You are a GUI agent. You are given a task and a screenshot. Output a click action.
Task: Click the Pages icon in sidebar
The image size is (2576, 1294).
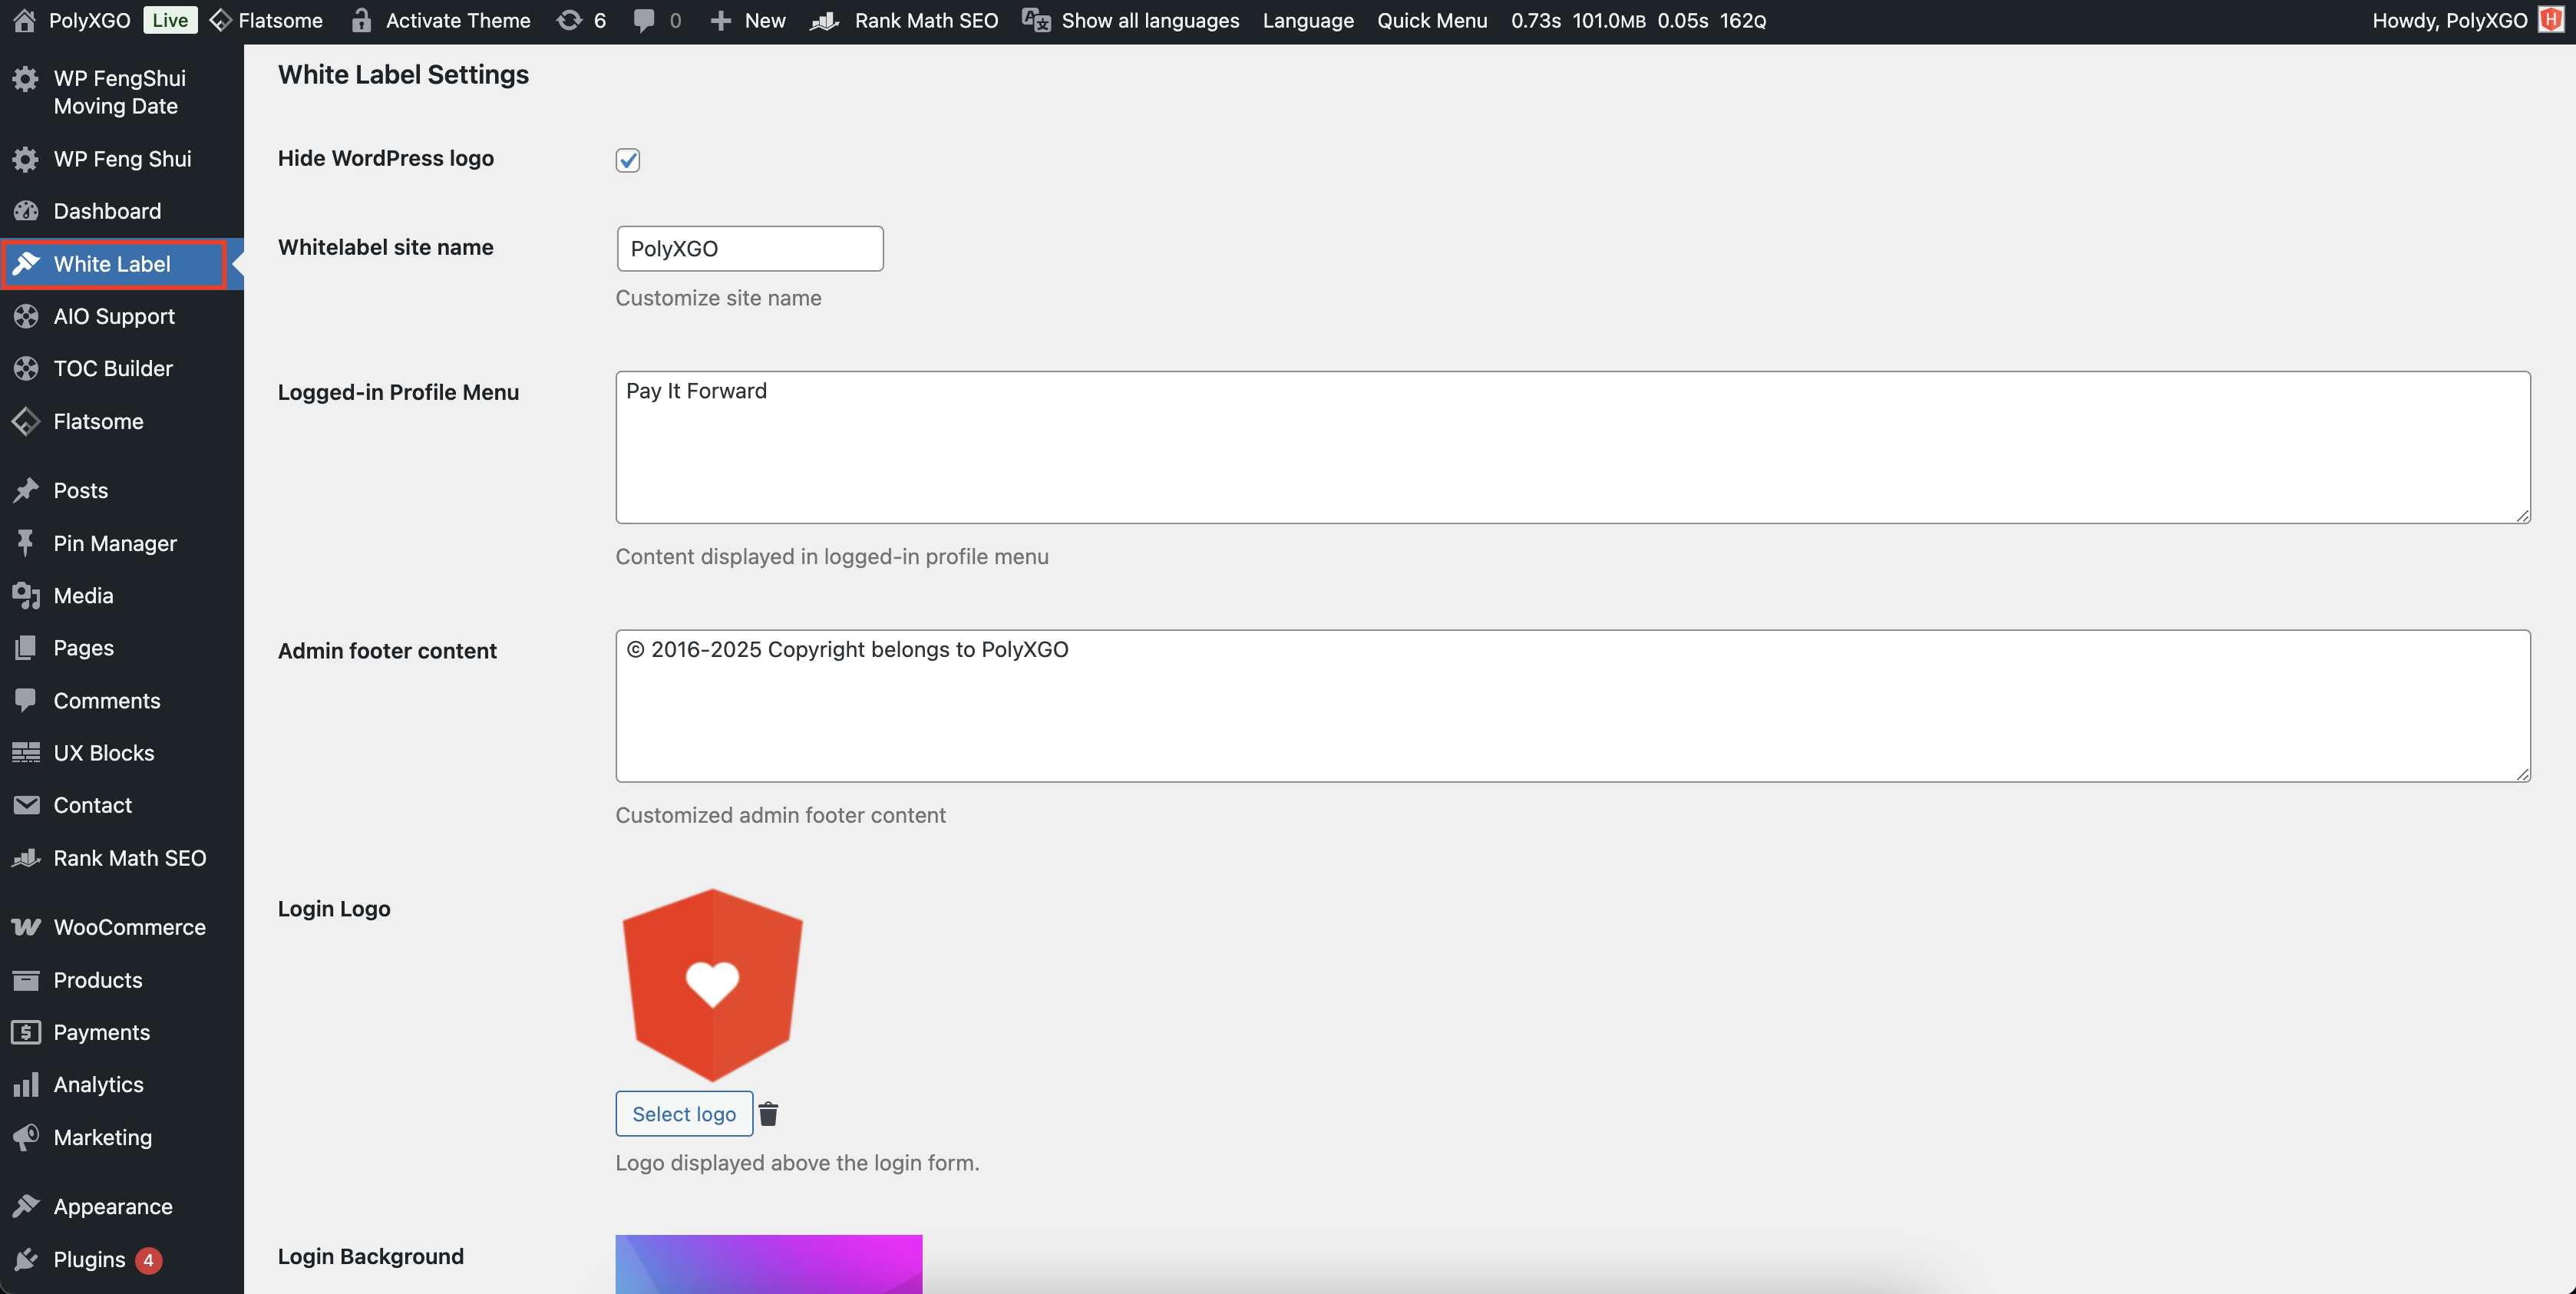[x=26, y=648]
